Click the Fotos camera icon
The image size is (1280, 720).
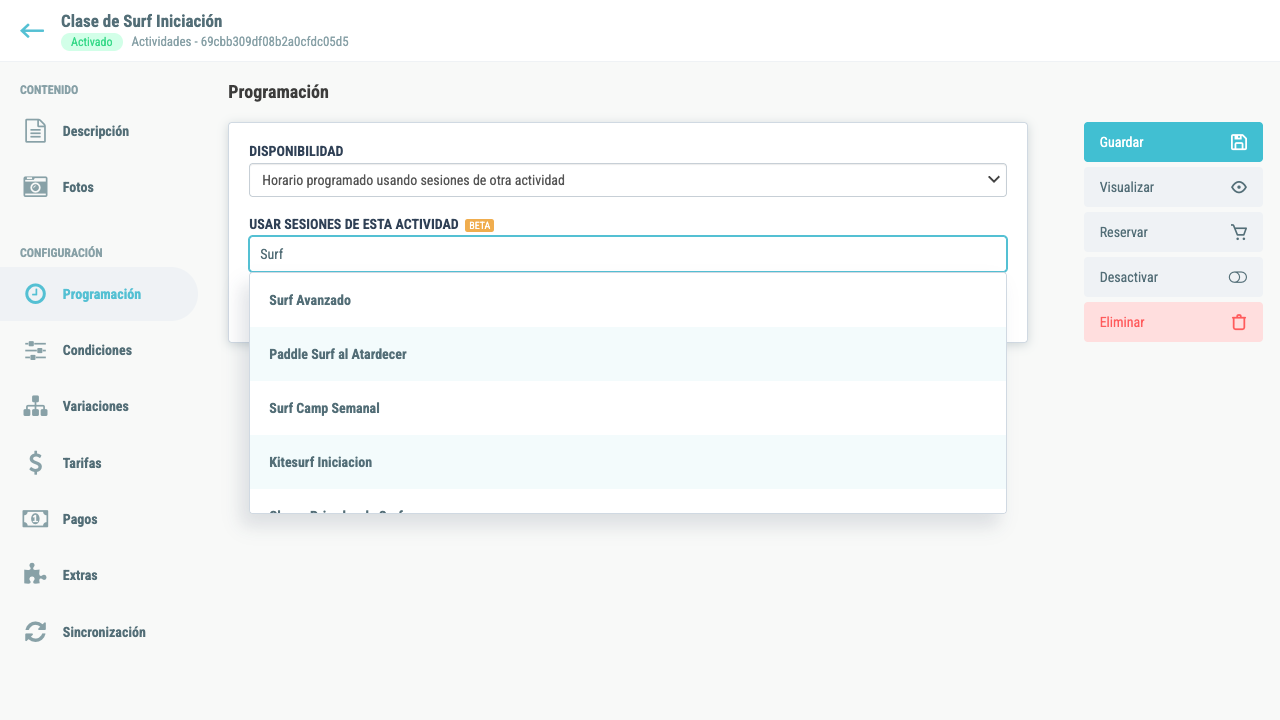click(x=35, y=187)
